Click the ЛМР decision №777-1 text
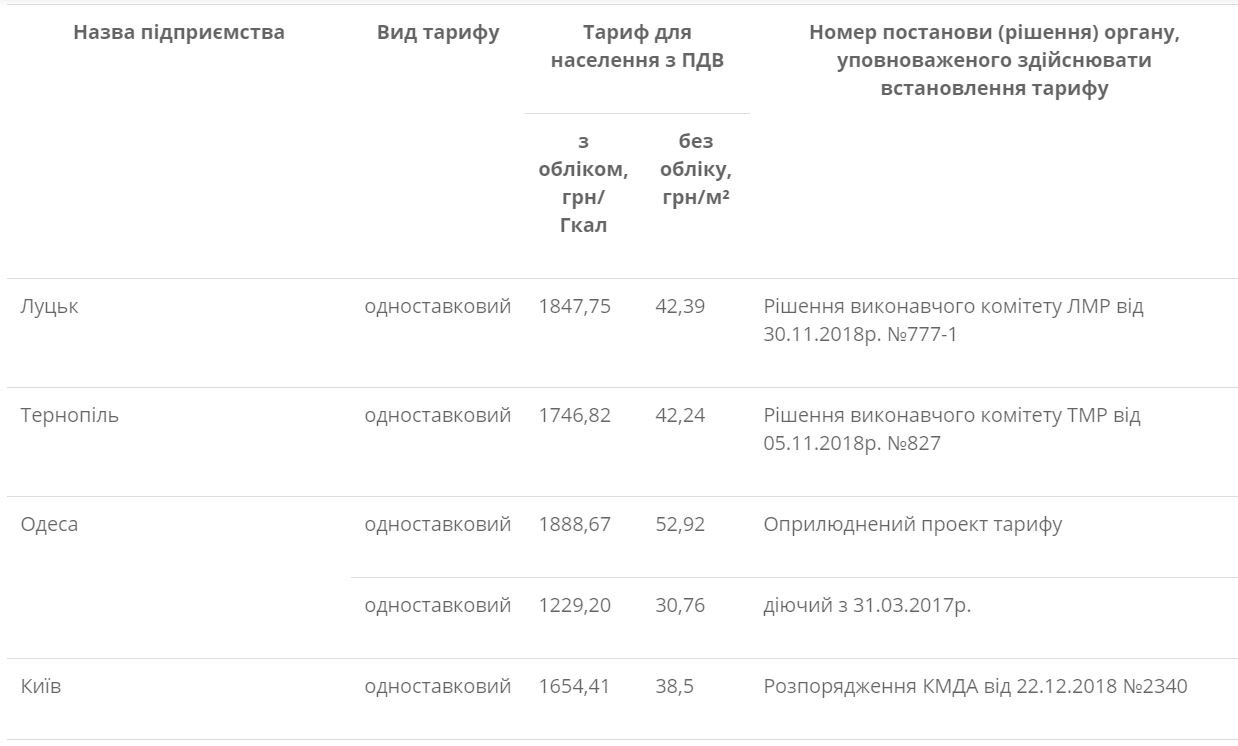This screenshot has height=746, width=1238. point(952,320)
